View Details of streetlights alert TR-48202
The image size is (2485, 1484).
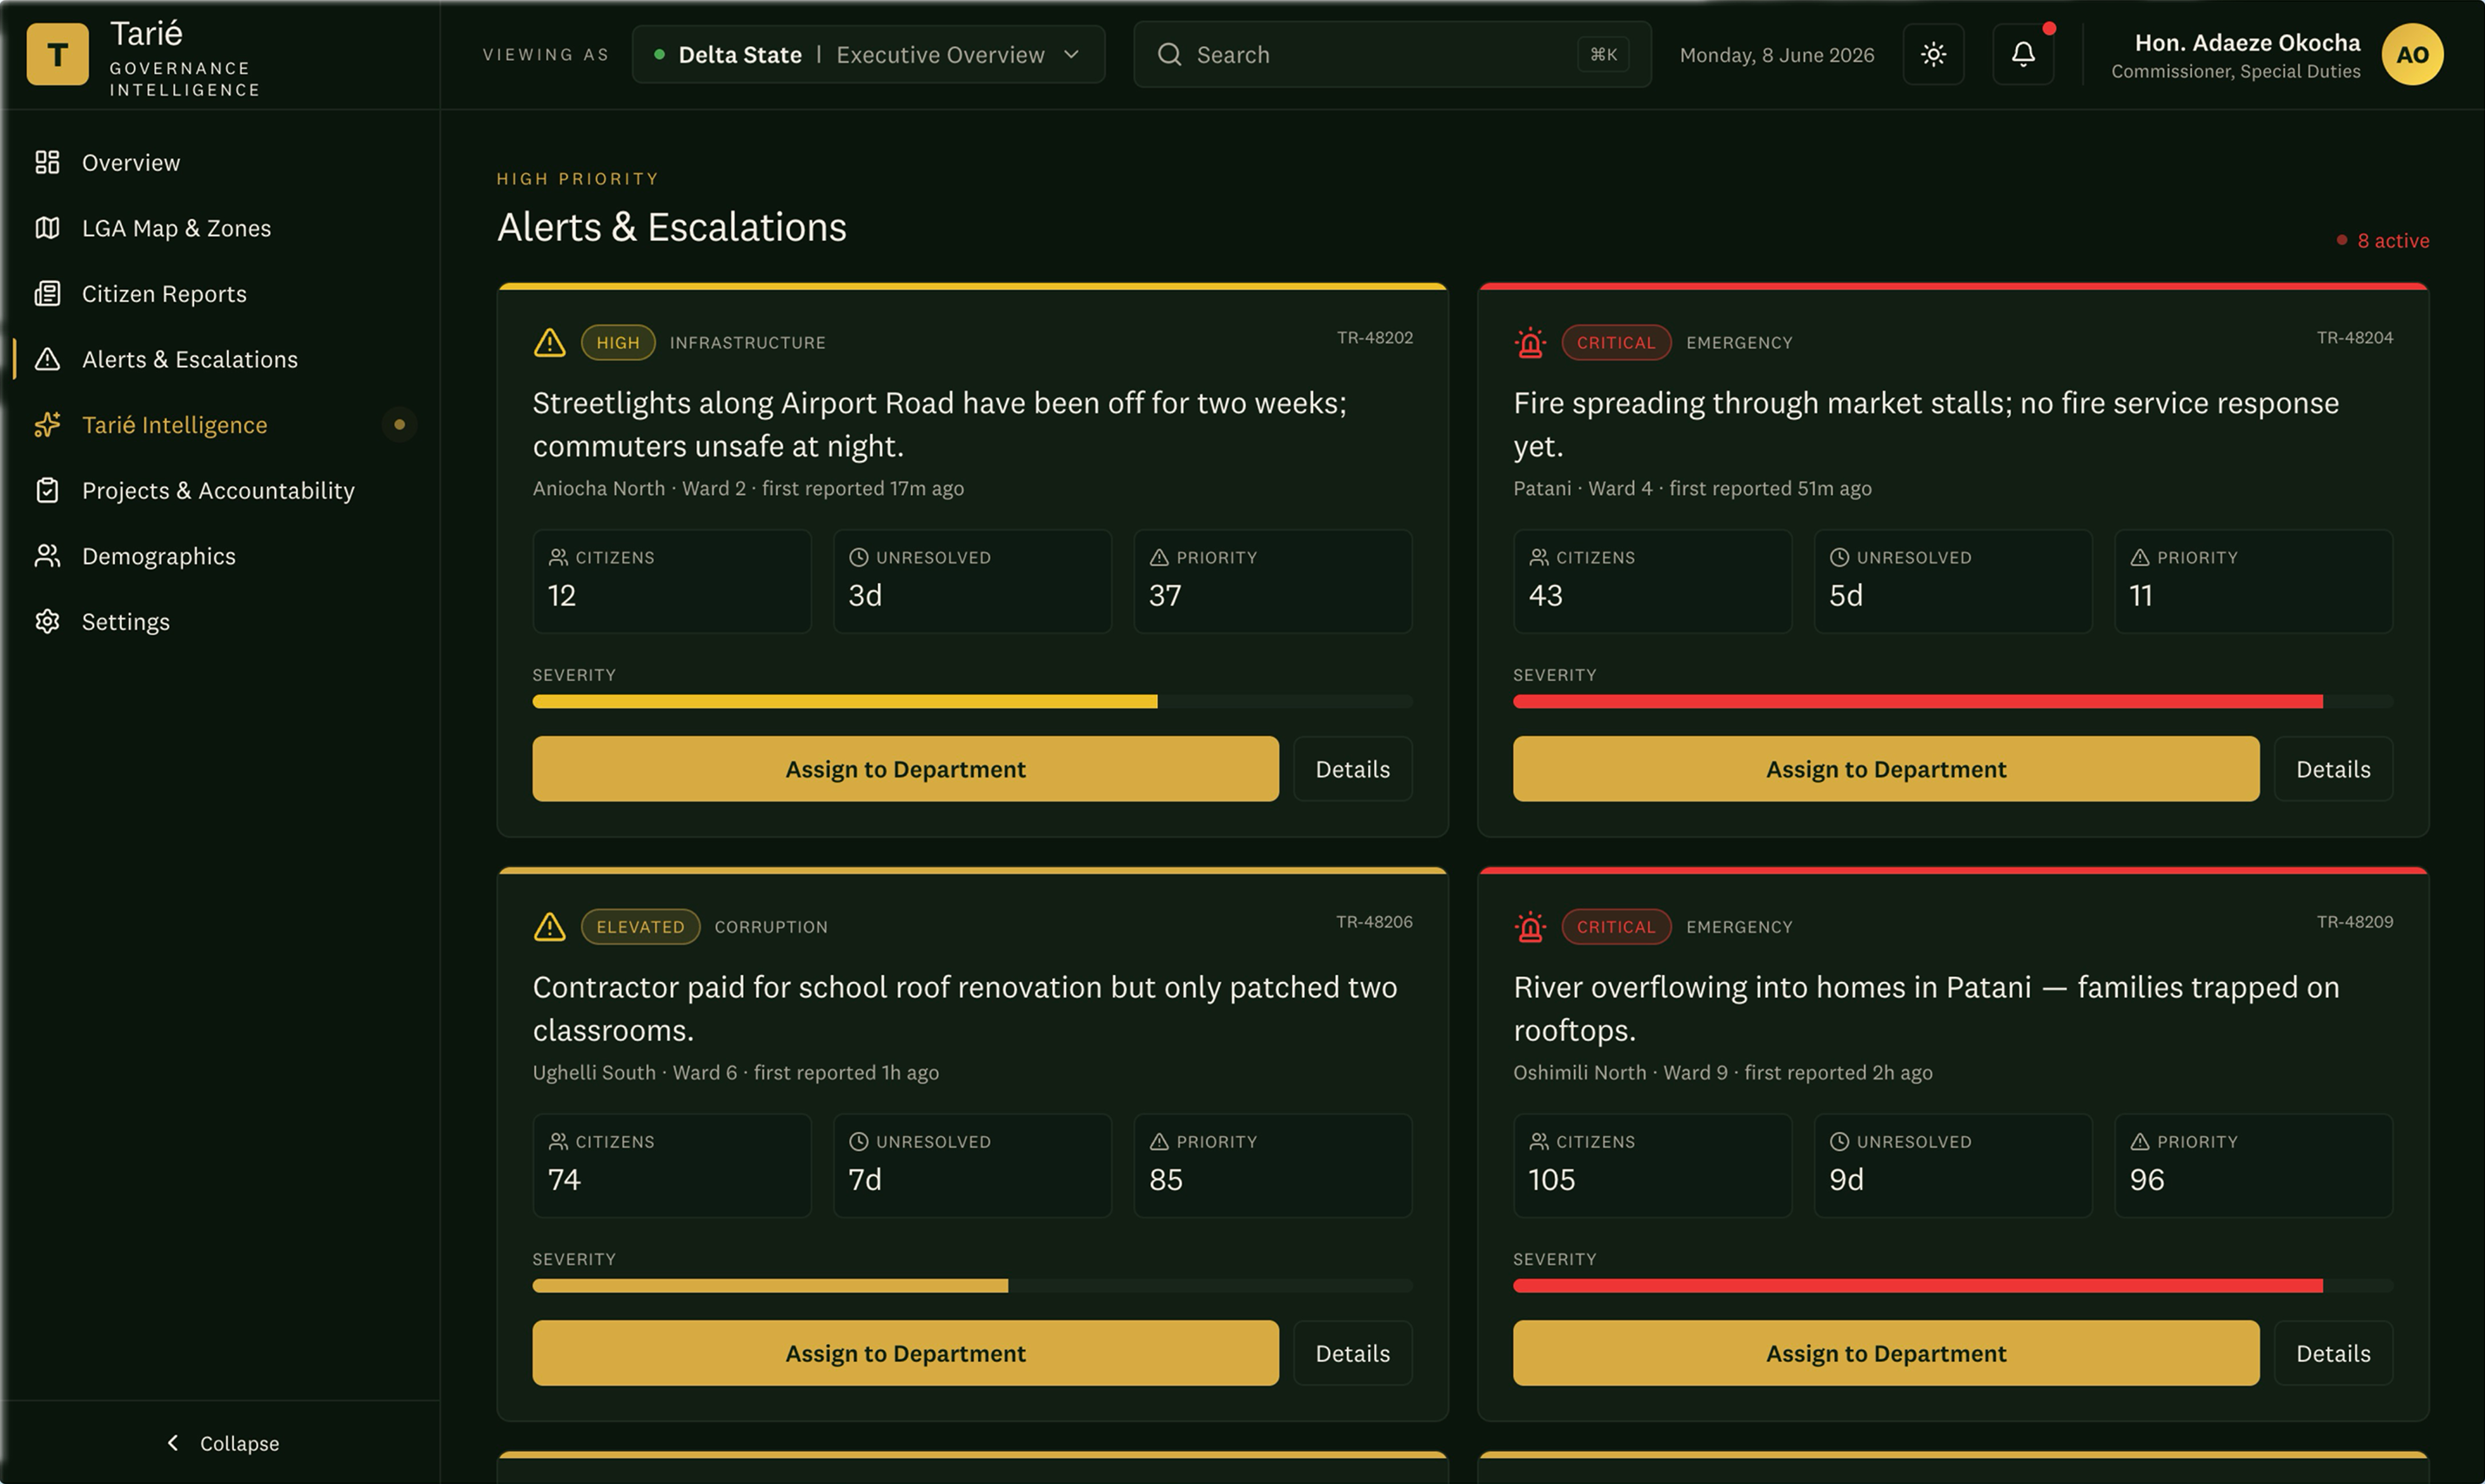(x=1352, y=769)
